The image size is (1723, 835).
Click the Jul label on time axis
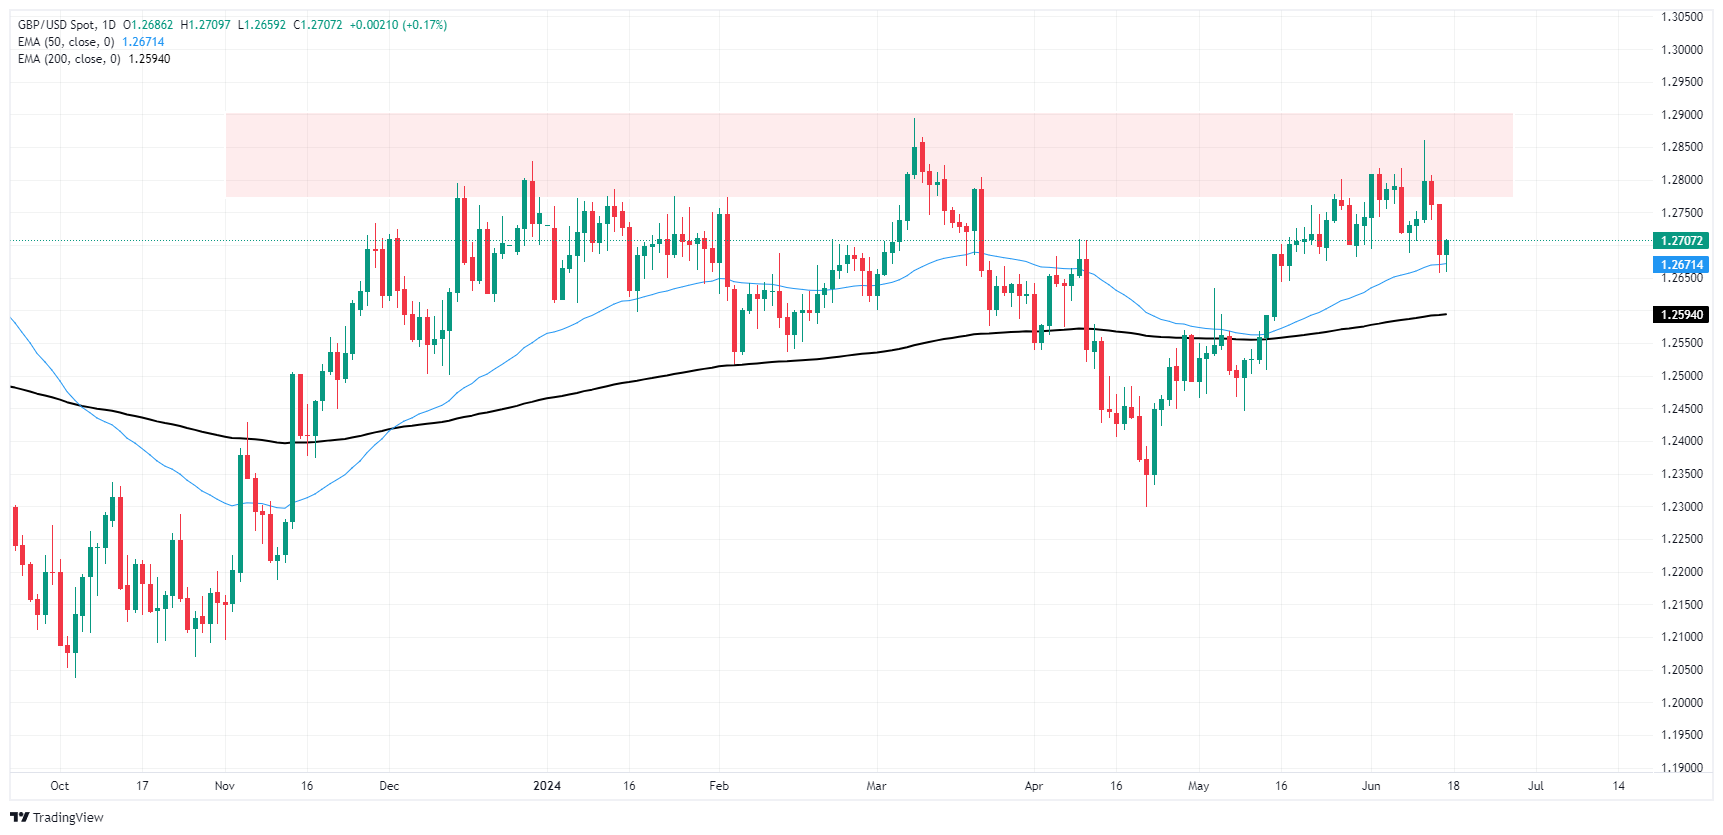click(x=1535, y=786)
